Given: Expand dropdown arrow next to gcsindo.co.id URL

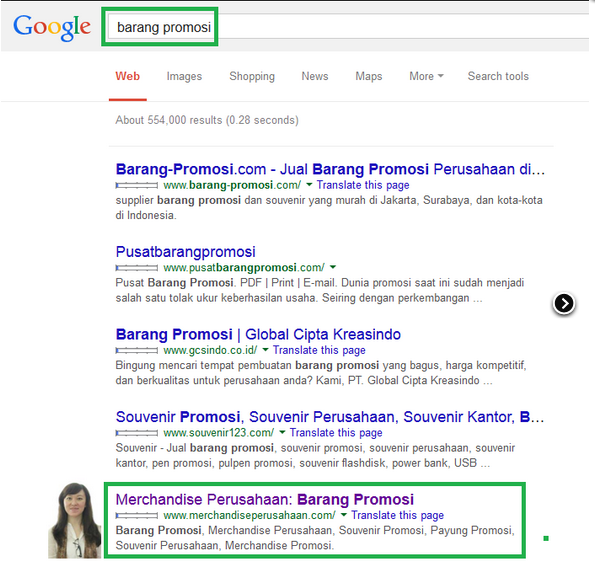Looking at the screenshot, I should click(x=265, y=349).
